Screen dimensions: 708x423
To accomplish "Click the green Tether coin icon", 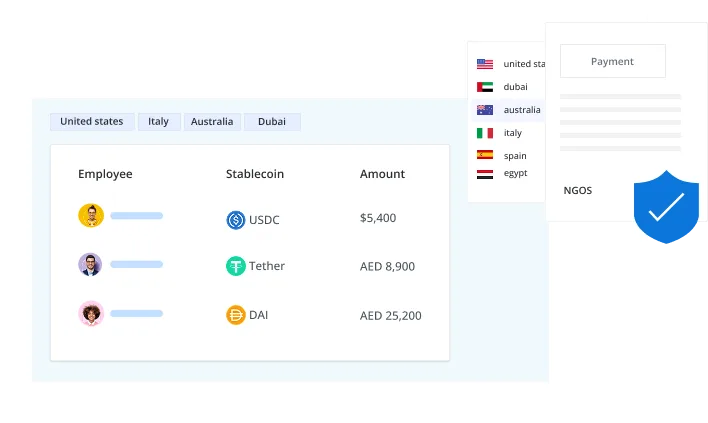I will point(236,266).
